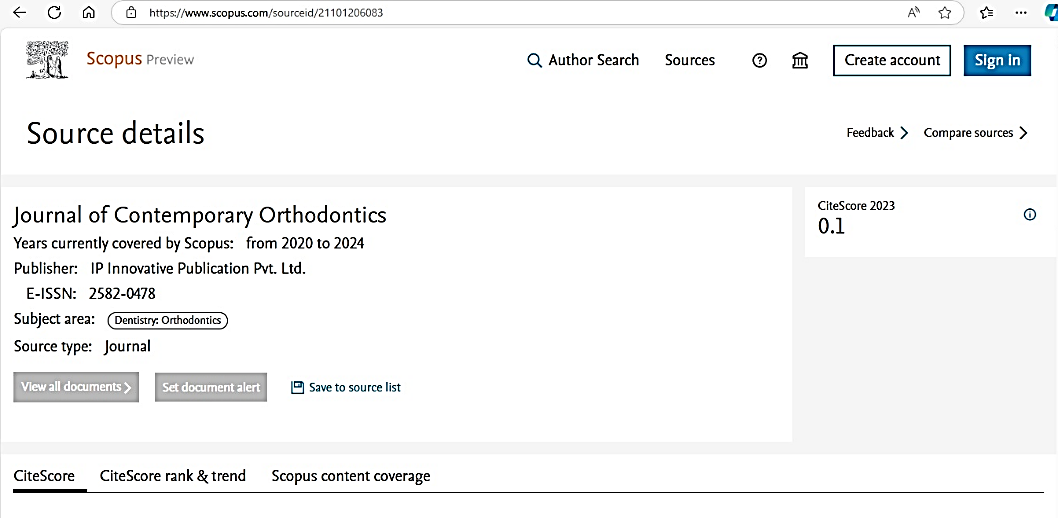Screen dimensions: 1058x518
Task: Click the Source details heading
Action: tap(115, 134)
